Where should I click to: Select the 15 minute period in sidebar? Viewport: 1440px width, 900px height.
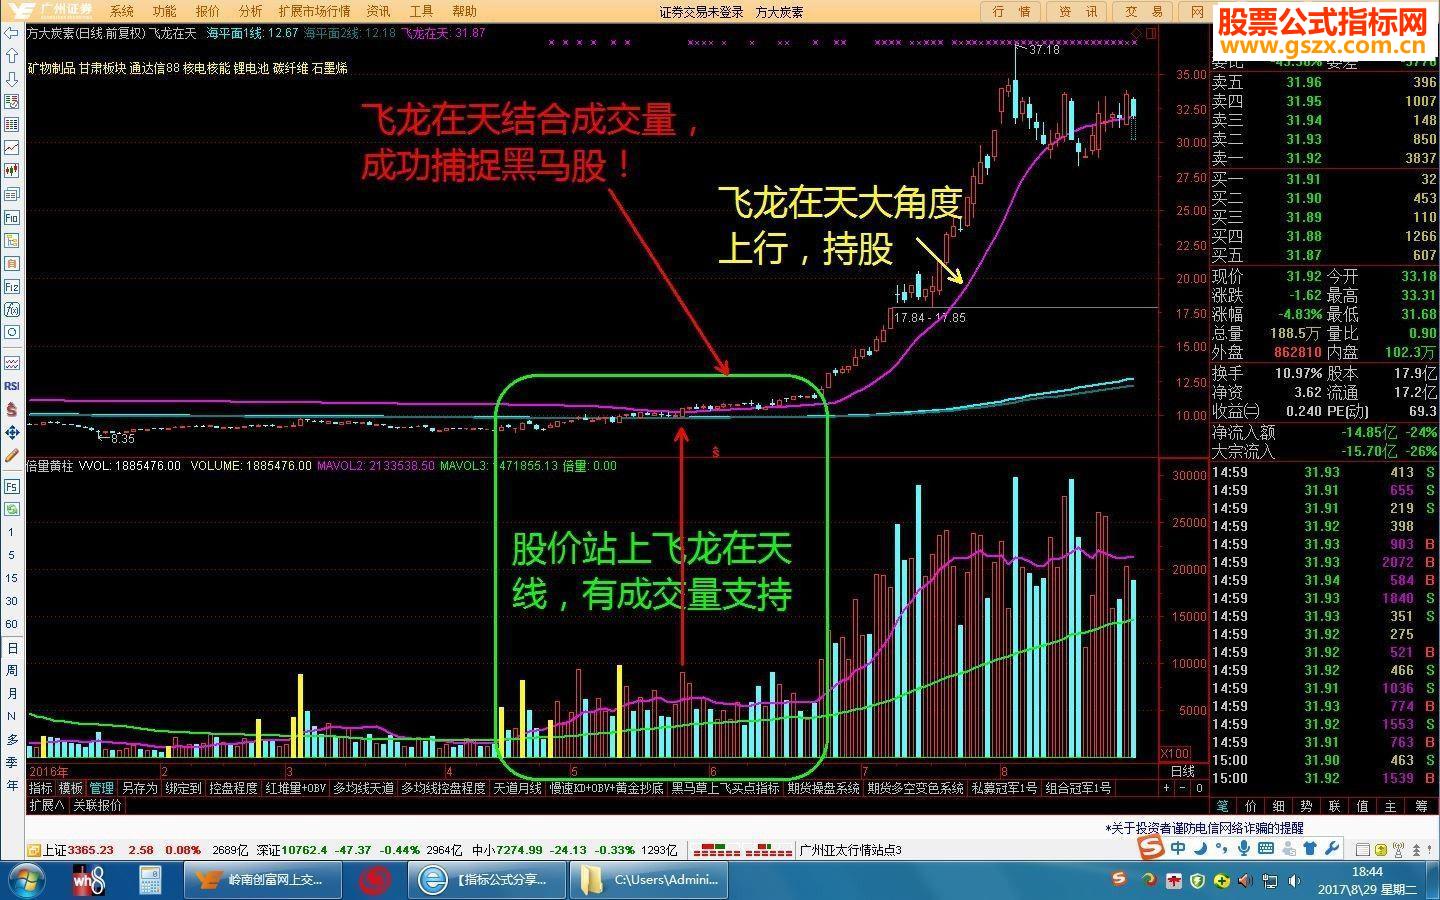pyautogui.click(x=12, y=578)
